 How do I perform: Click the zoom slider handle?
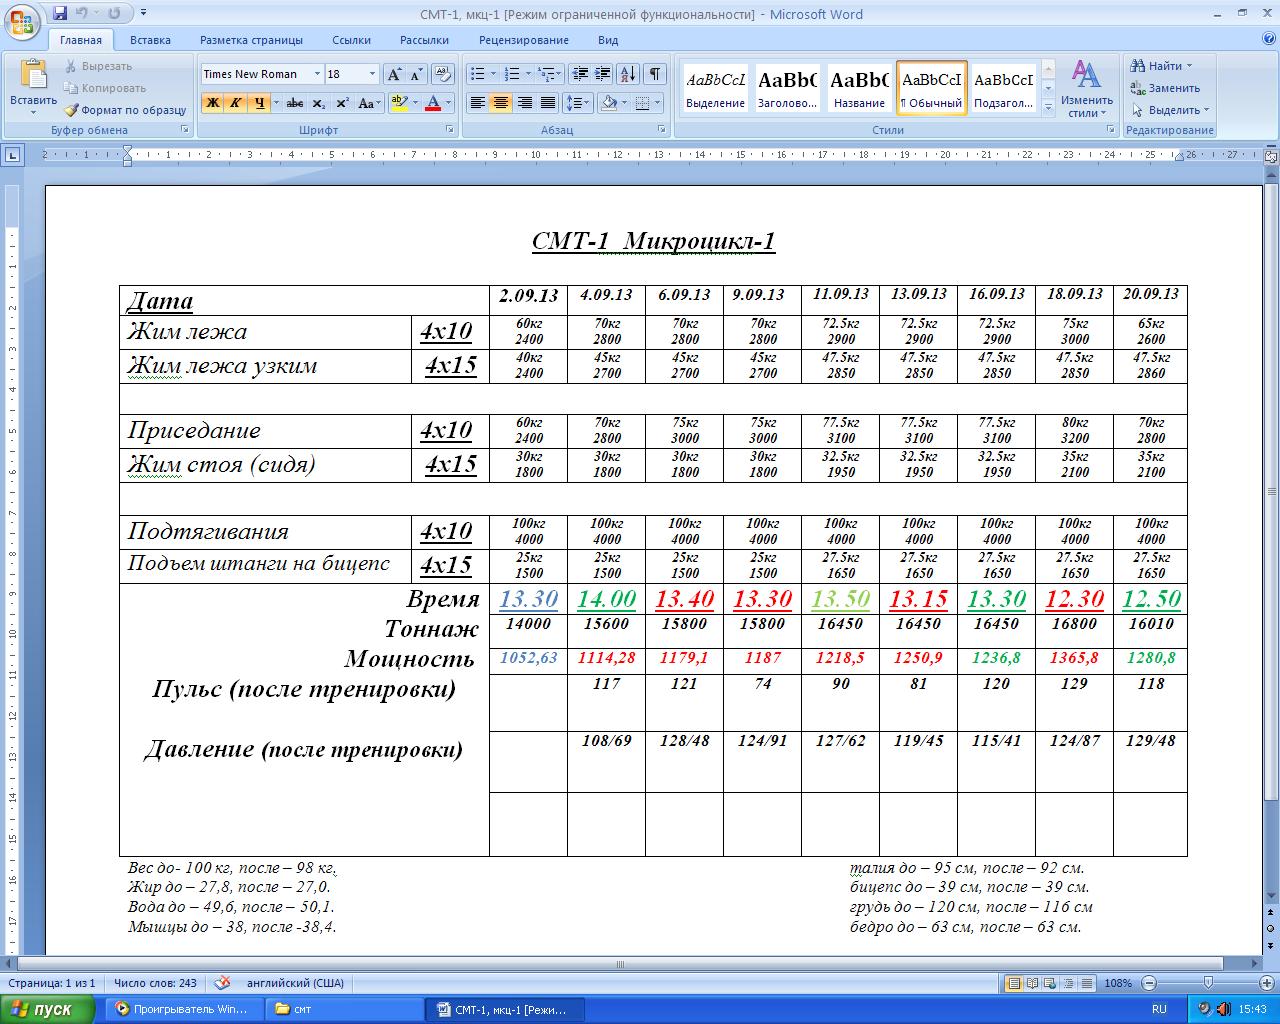tap(1208, 983)
